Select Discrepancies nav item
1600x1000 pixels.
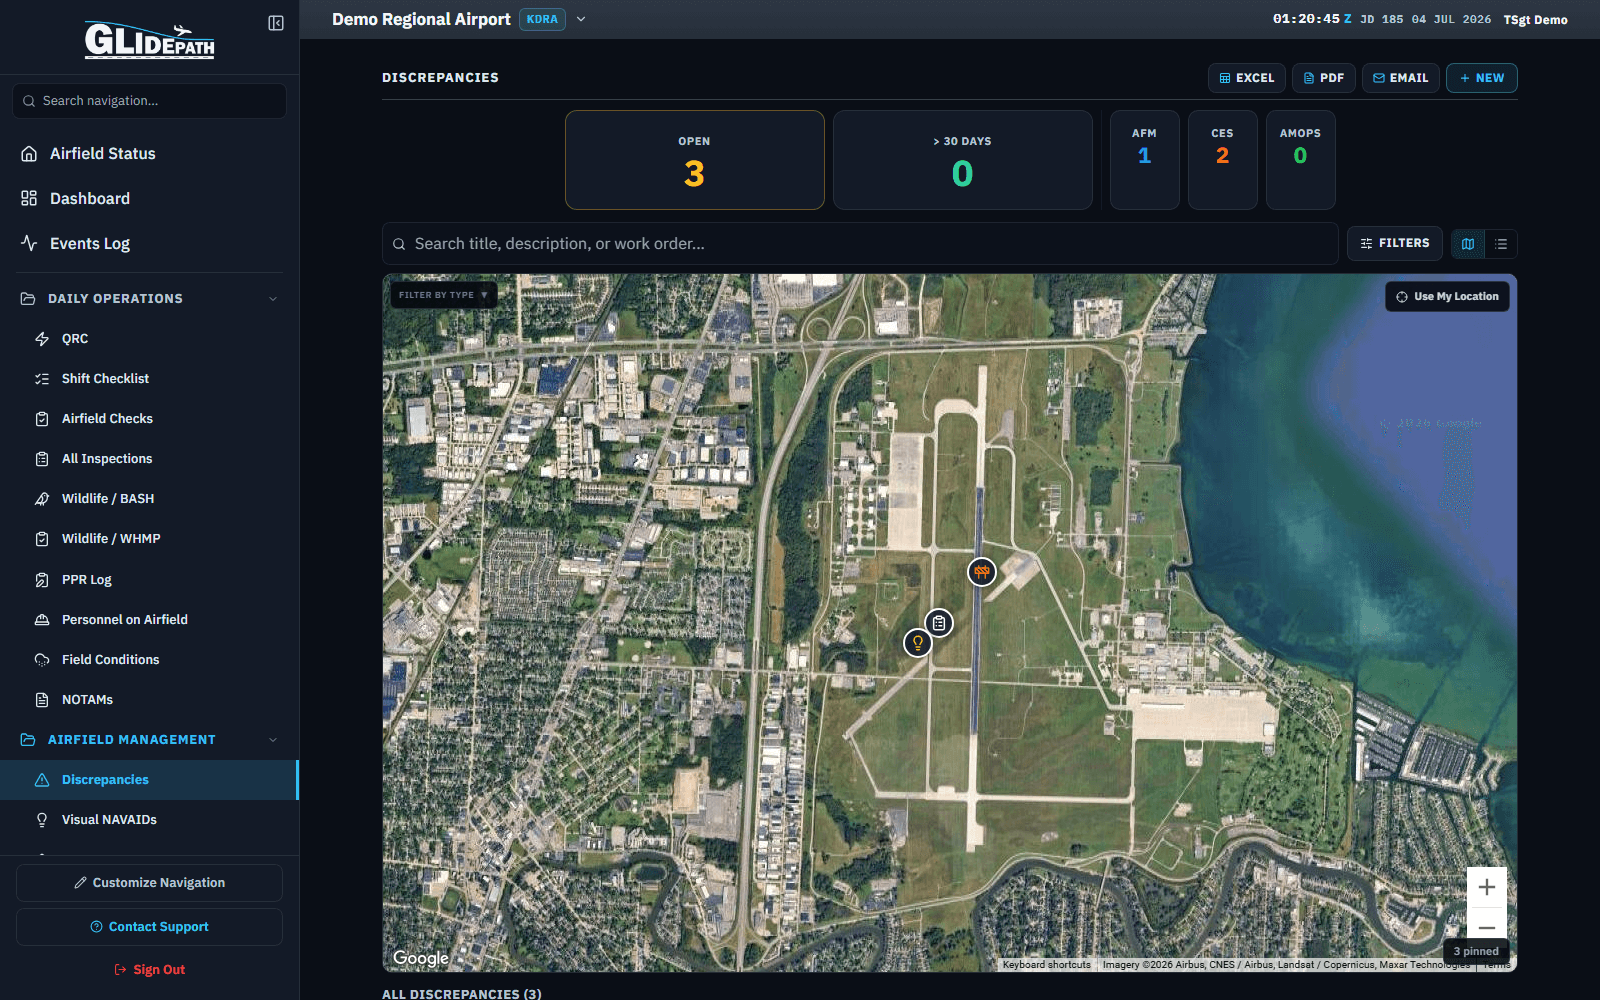149,779
